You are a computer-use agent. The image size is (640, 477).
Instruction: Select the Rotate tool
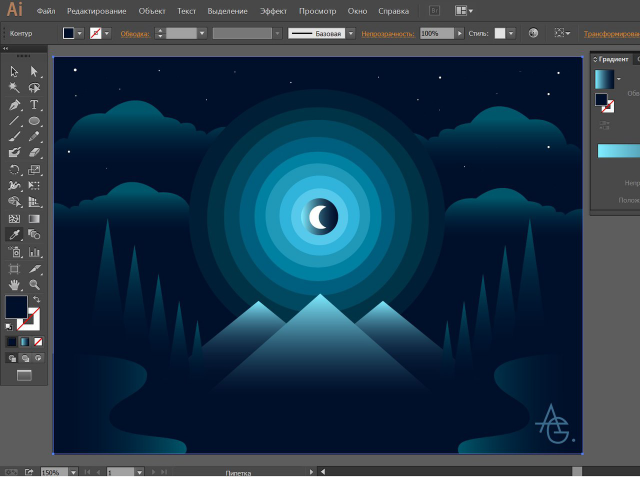14,170
